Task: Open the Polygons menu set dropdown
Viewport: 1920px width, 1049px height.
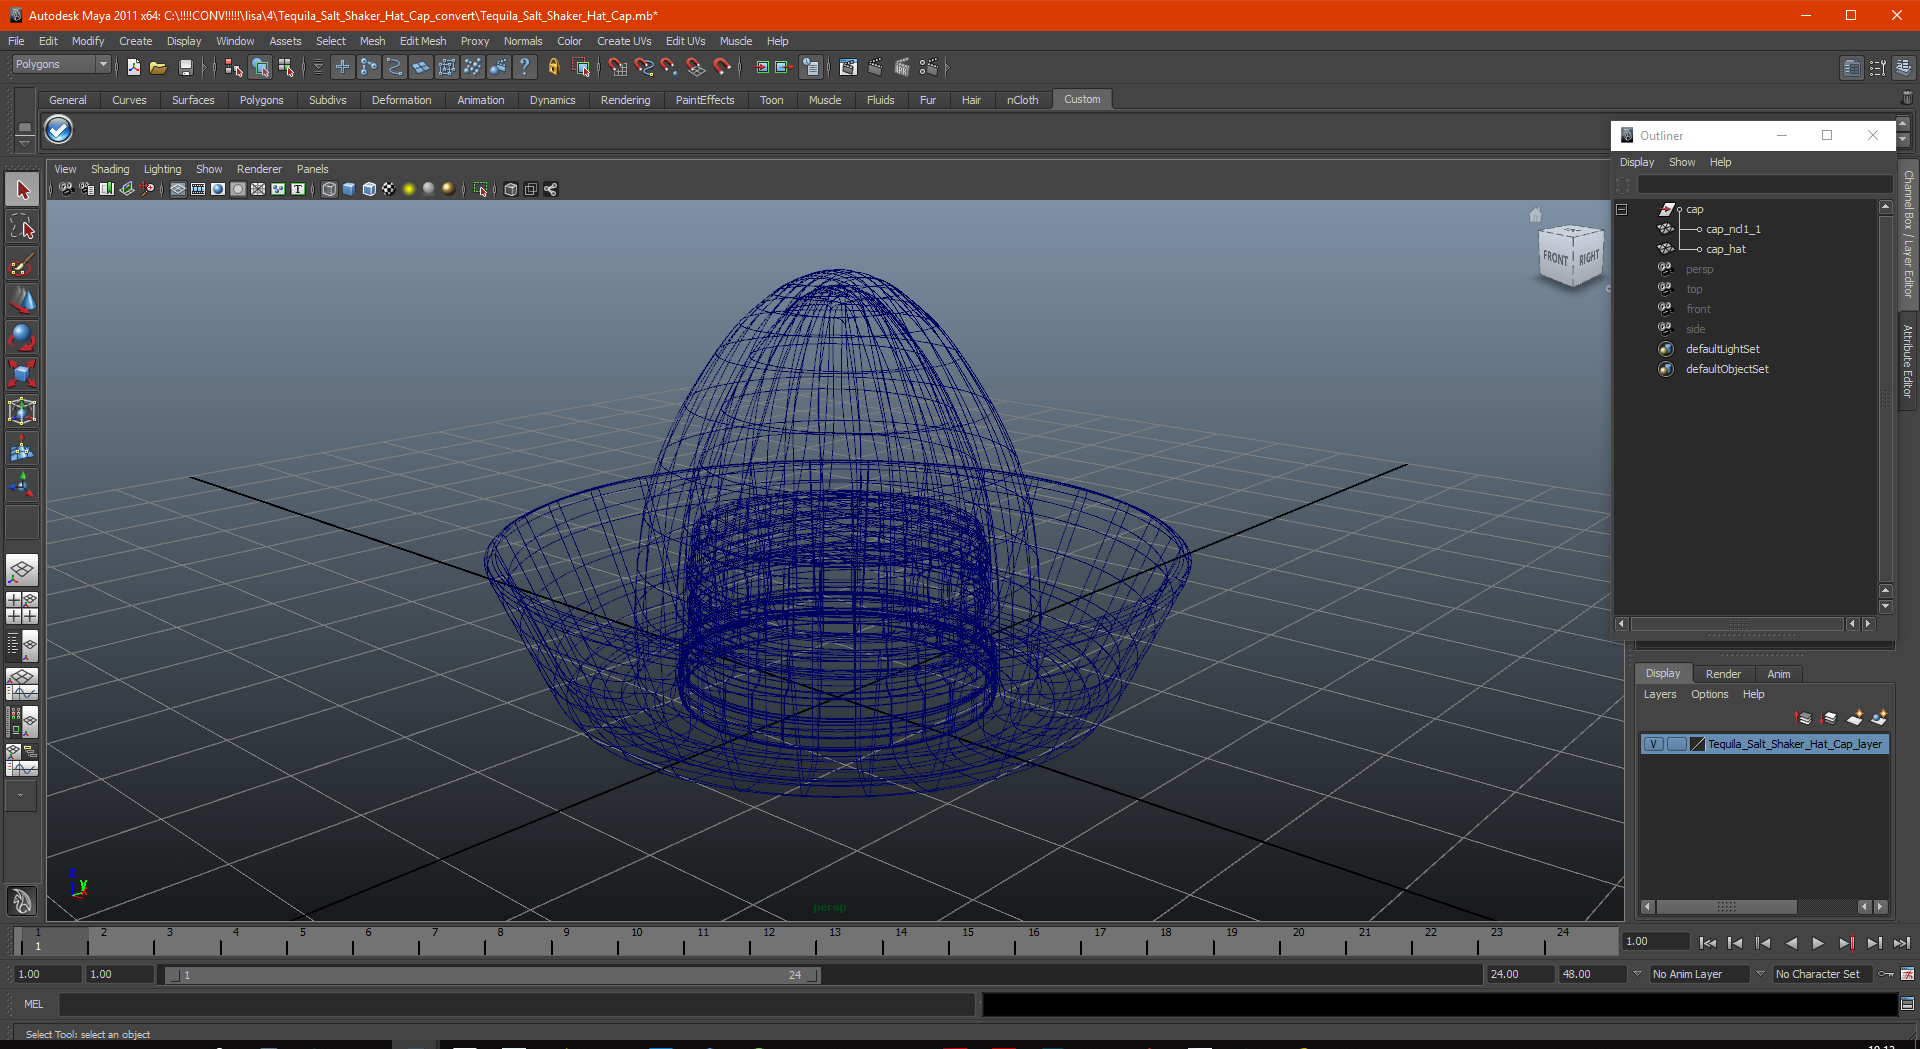Action: 61,64
